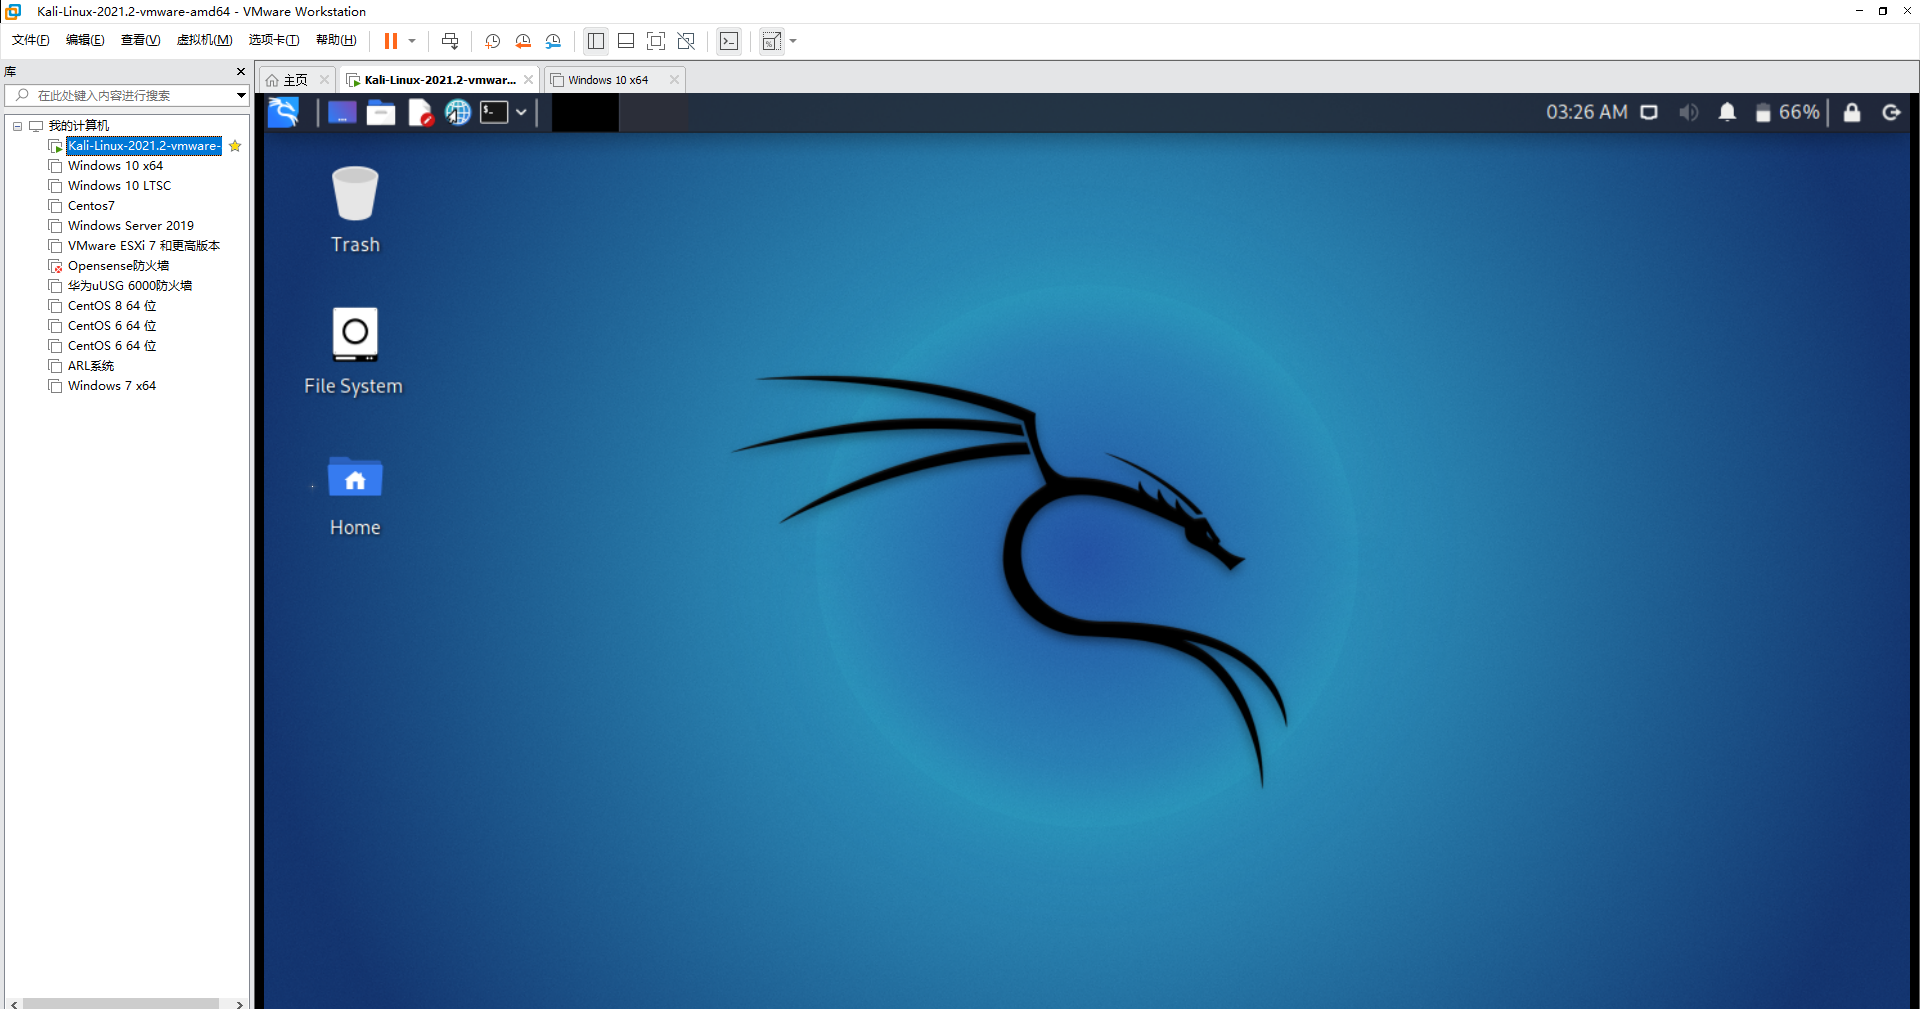Close the 主页 tab

point(324,80)
